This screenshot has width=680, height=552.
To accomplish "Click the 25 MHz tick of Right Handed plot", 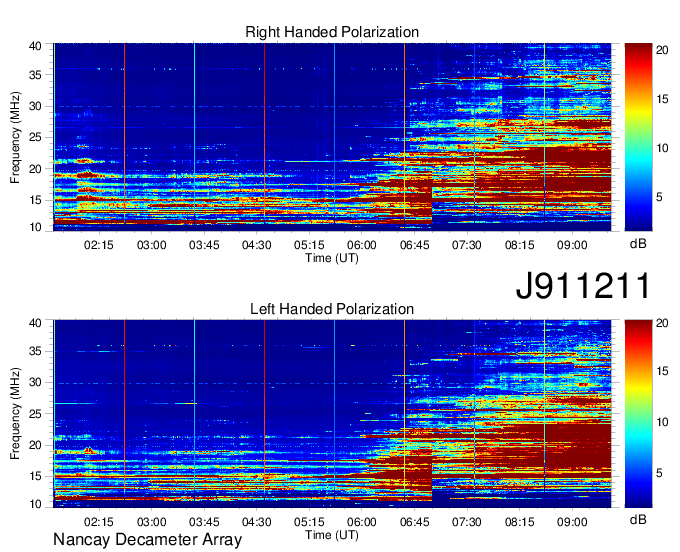I will [35, 137].
